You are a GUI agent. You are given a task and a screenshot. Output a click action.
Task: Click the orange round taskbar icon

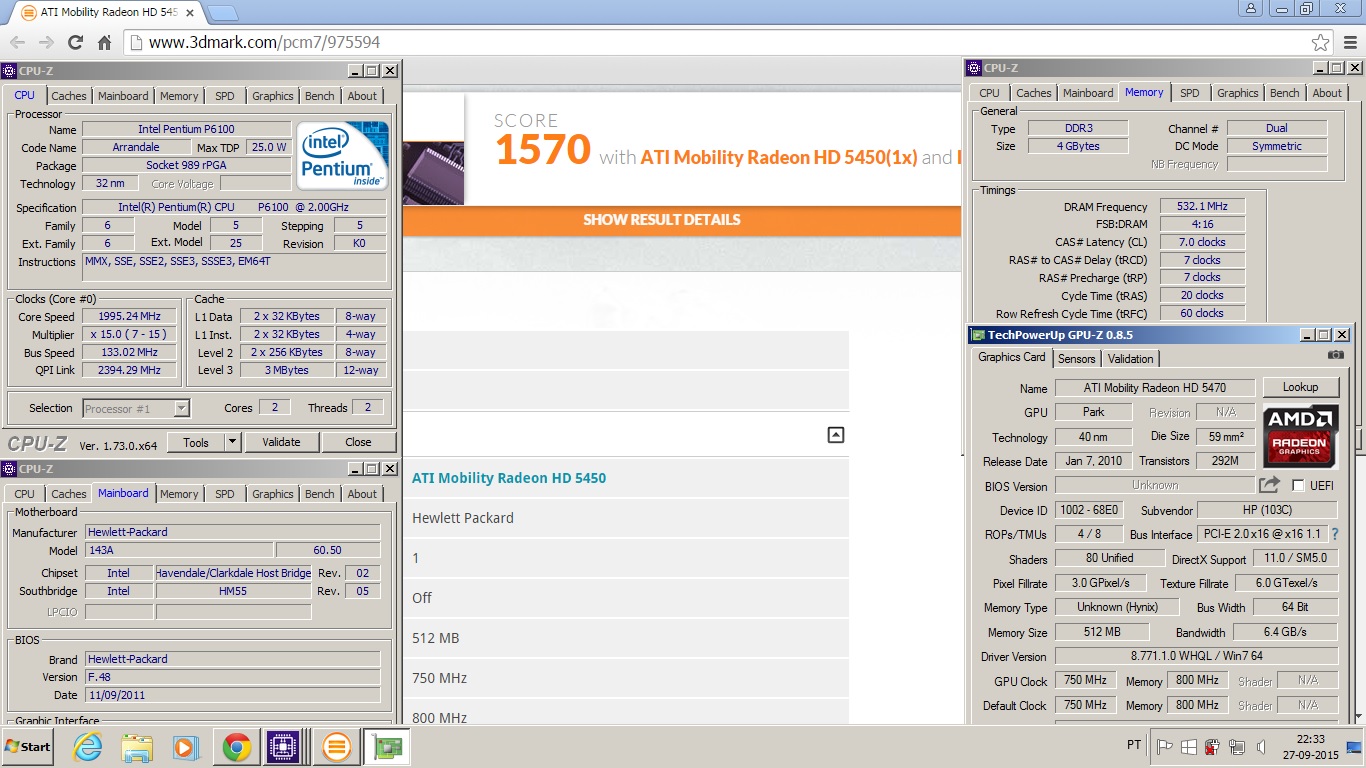coord(337,747)
